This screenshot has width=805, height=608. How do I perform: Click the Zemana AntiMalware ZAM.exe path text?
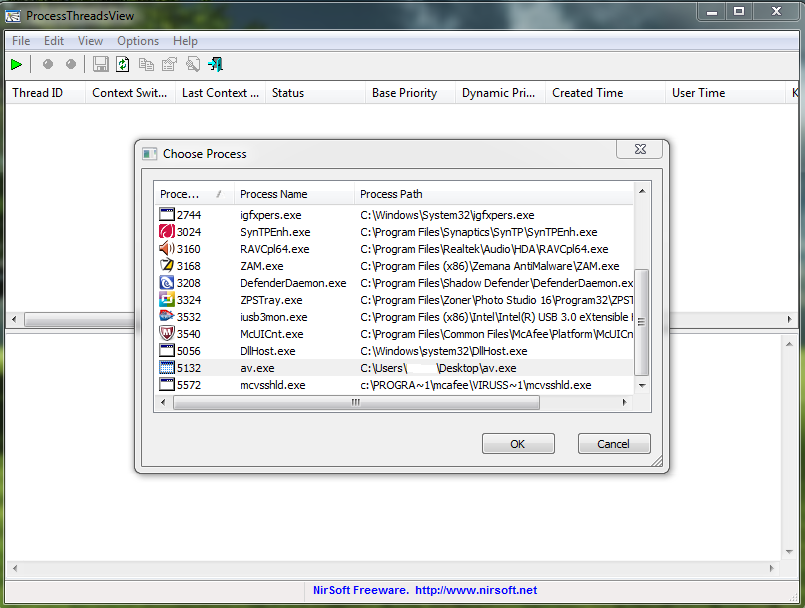point(490,266)
